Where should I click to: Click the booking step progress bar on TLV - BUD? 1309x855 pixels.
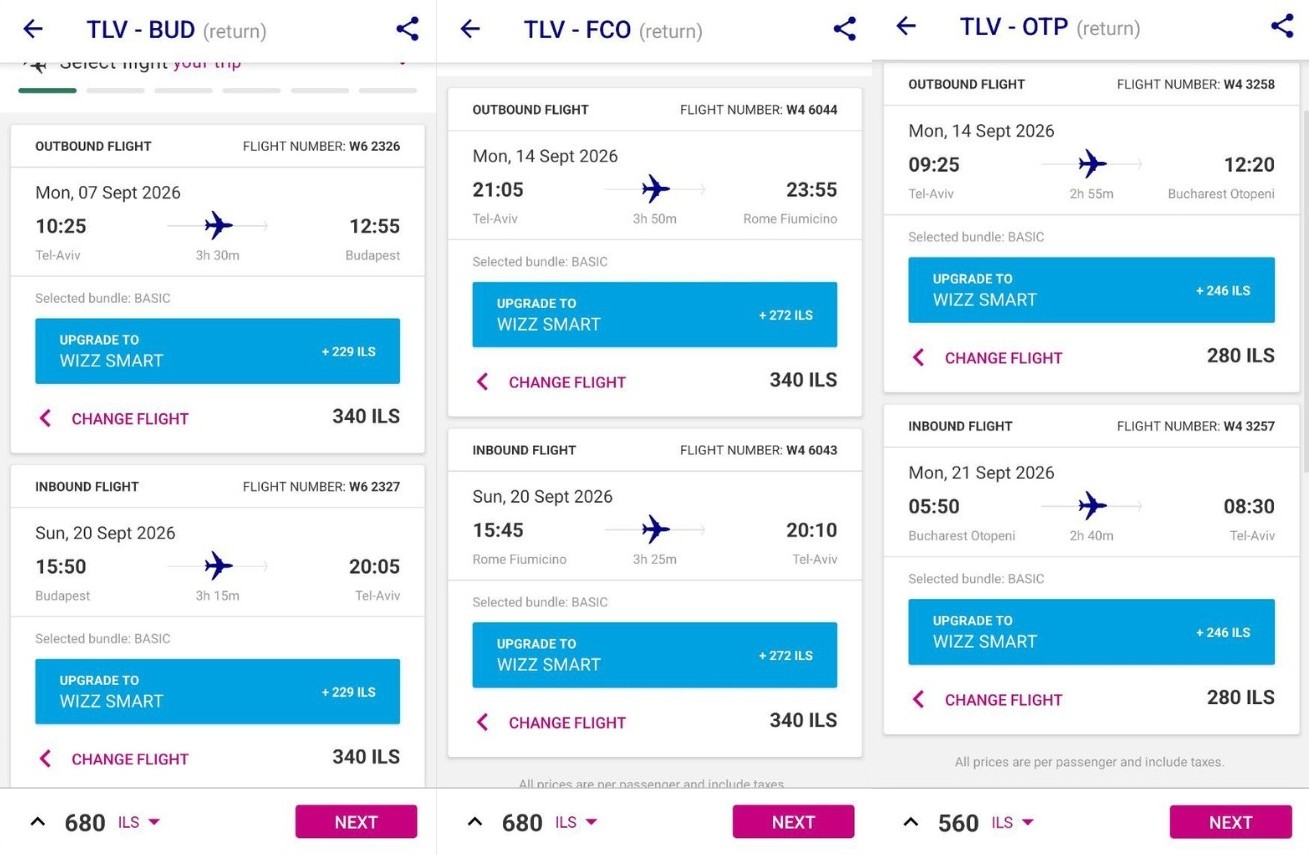tap(217, 90)
